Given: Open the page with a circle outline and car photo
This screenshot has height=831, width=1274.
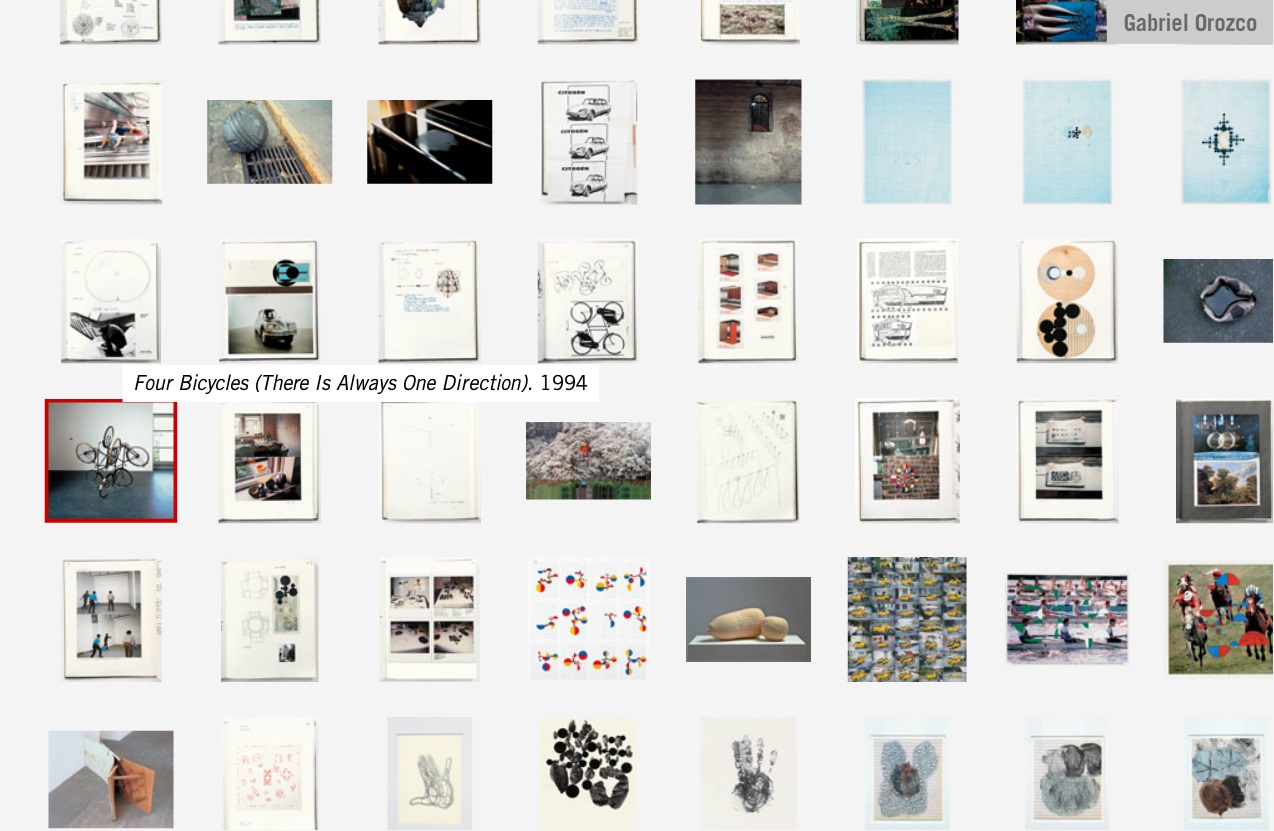Looking at the screenshot, I should pyautogui.click(x=111, y=300).
